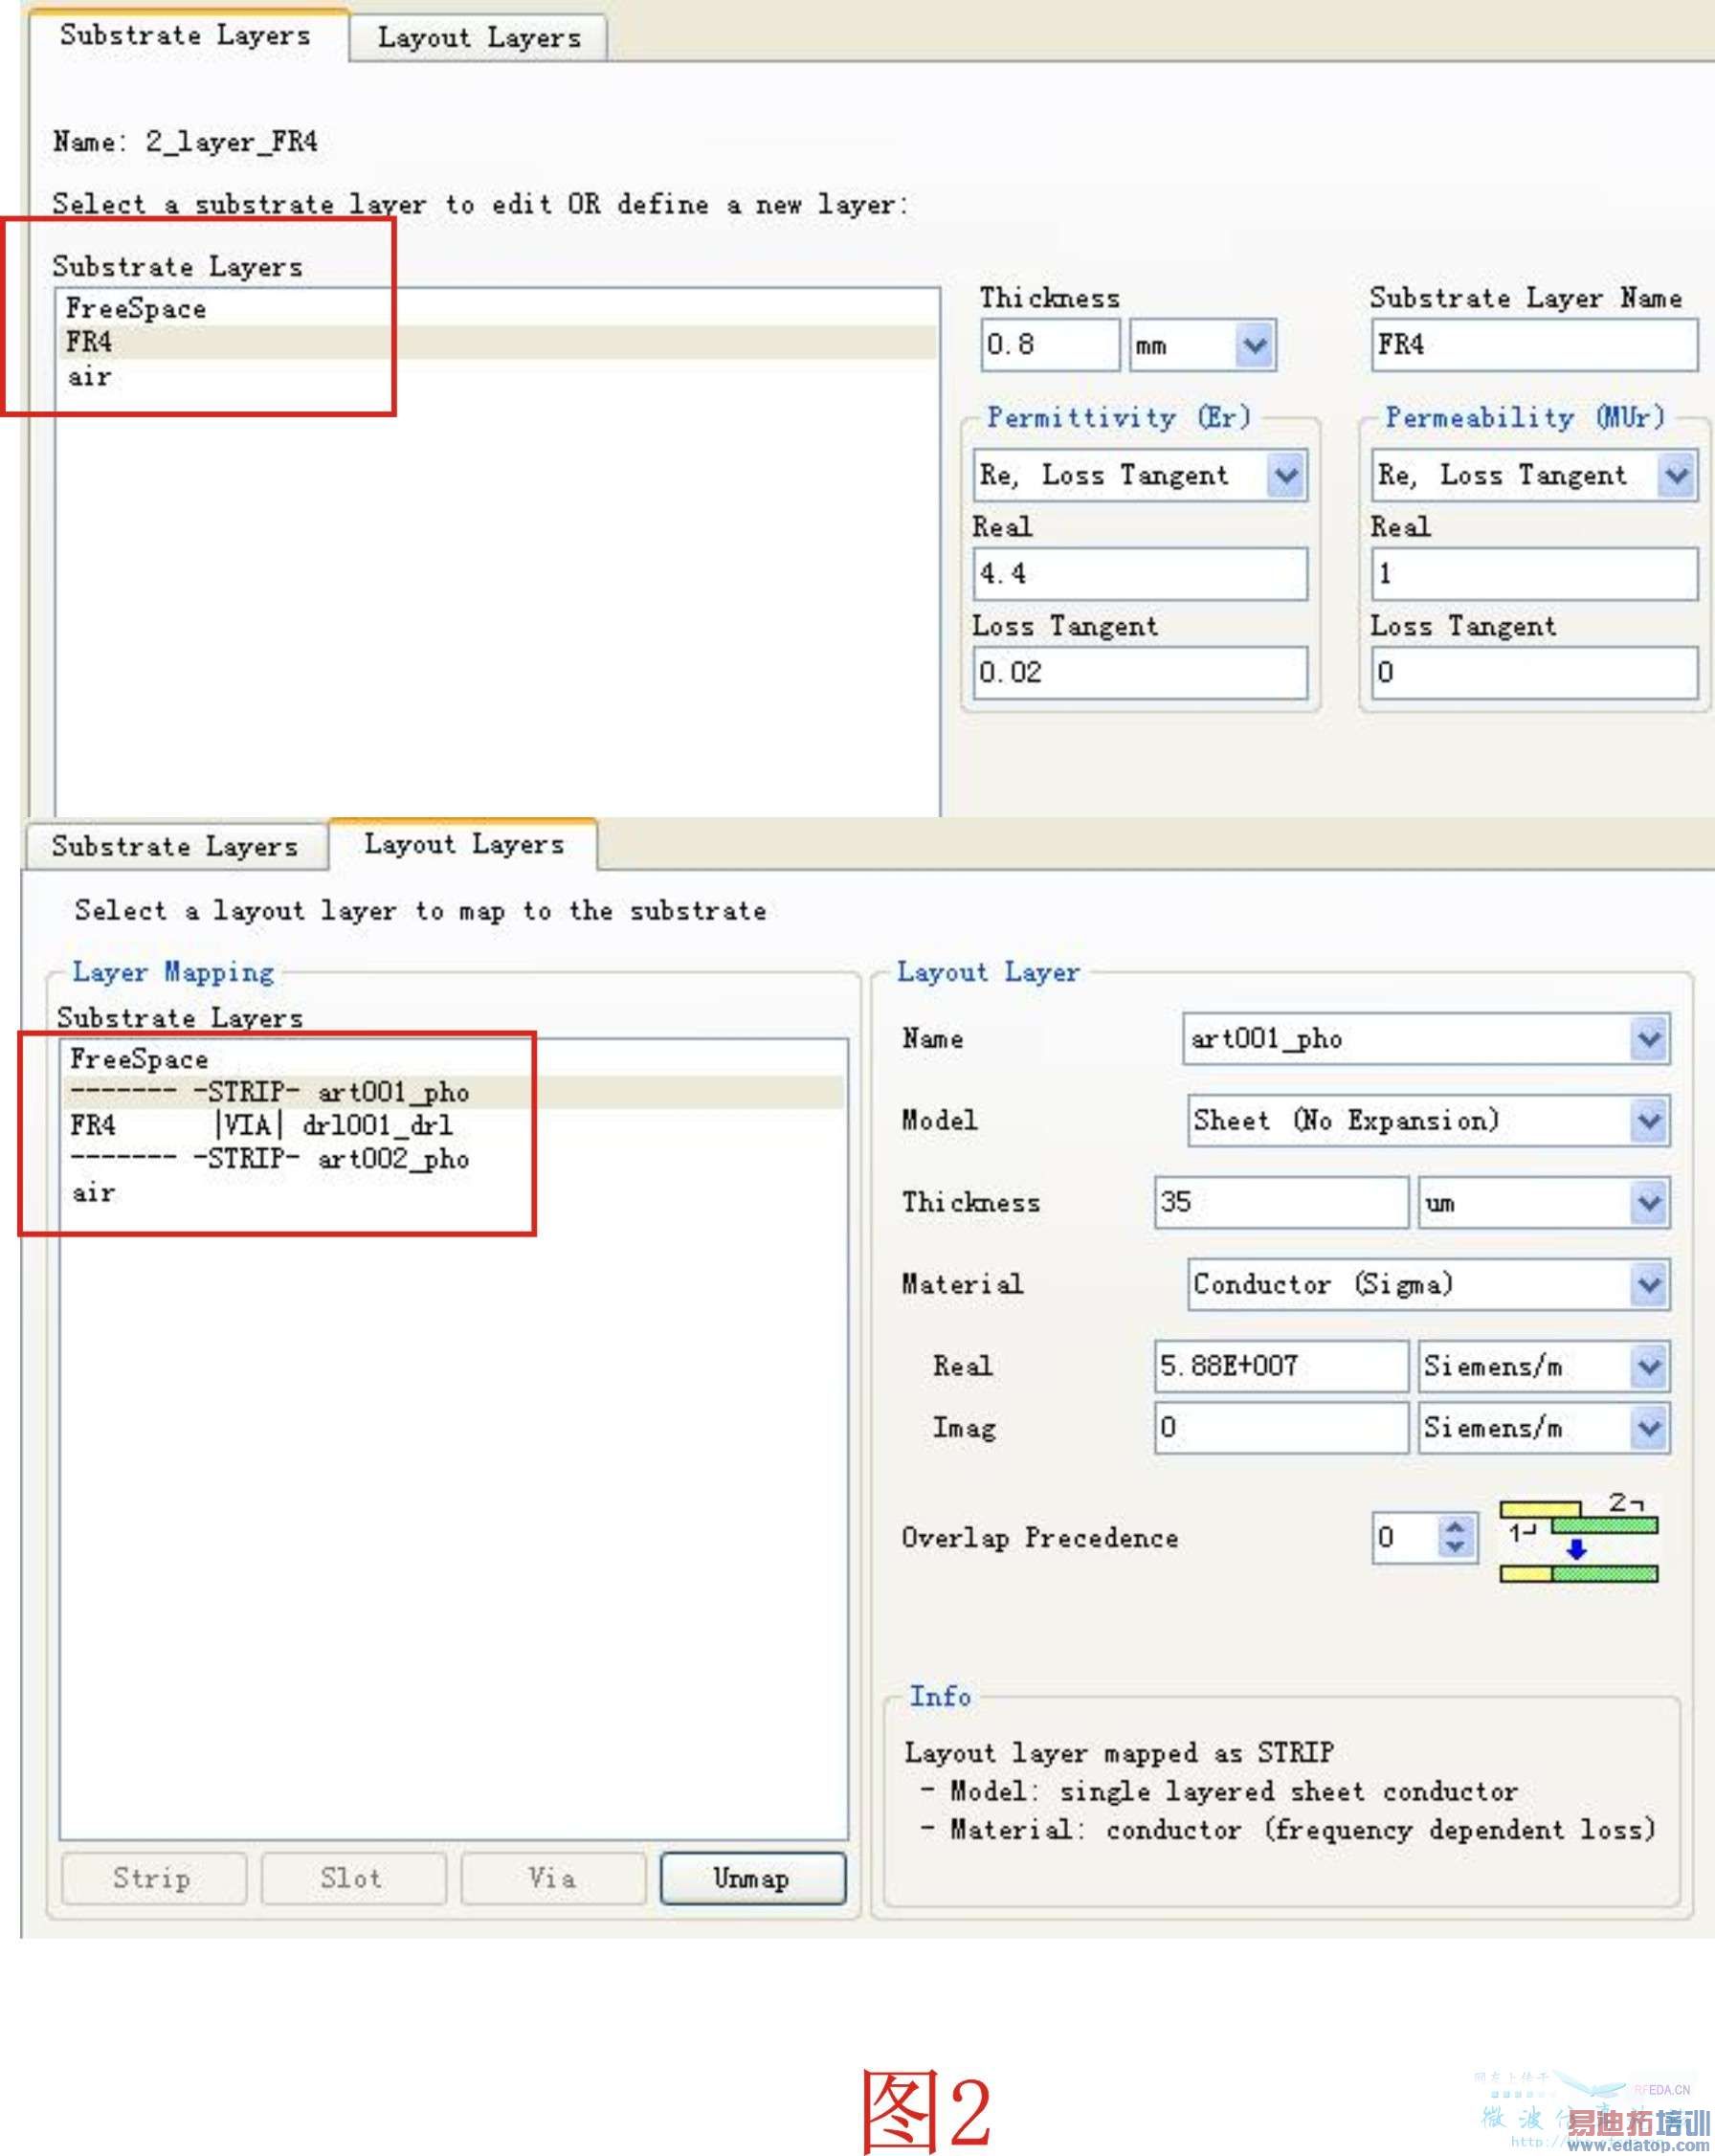Click the Permeability Real field showing 1
Screen dimensions: 1715x2156
click(1534, 574)
